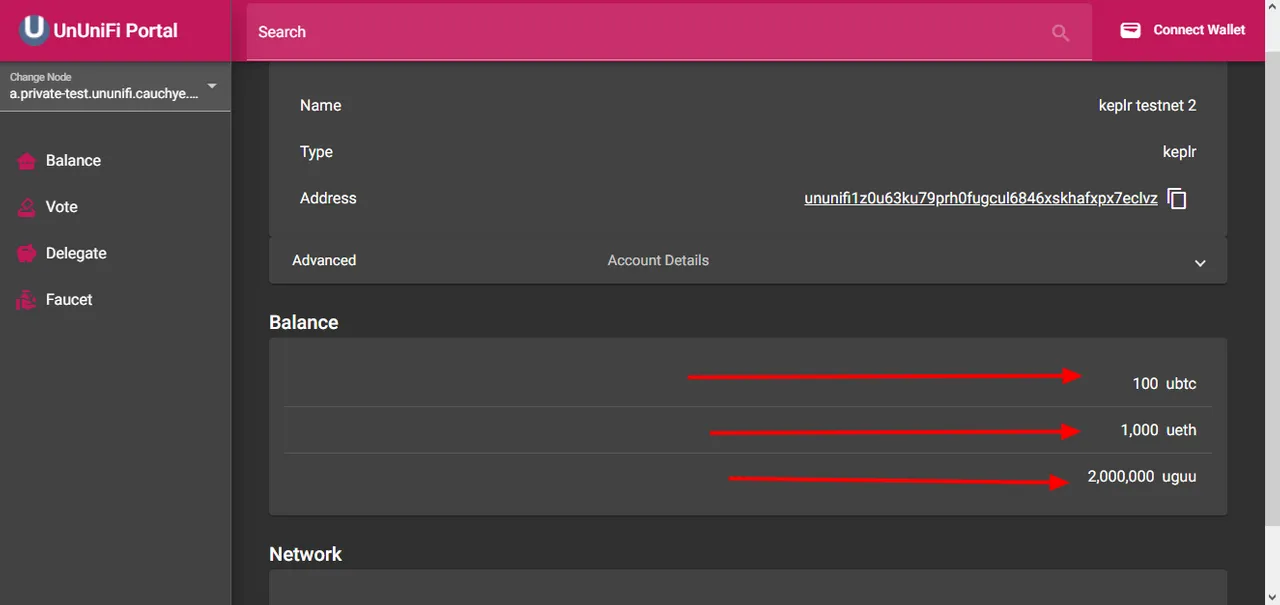
Task: Click the Change Node label
Action: click(40, 77)
